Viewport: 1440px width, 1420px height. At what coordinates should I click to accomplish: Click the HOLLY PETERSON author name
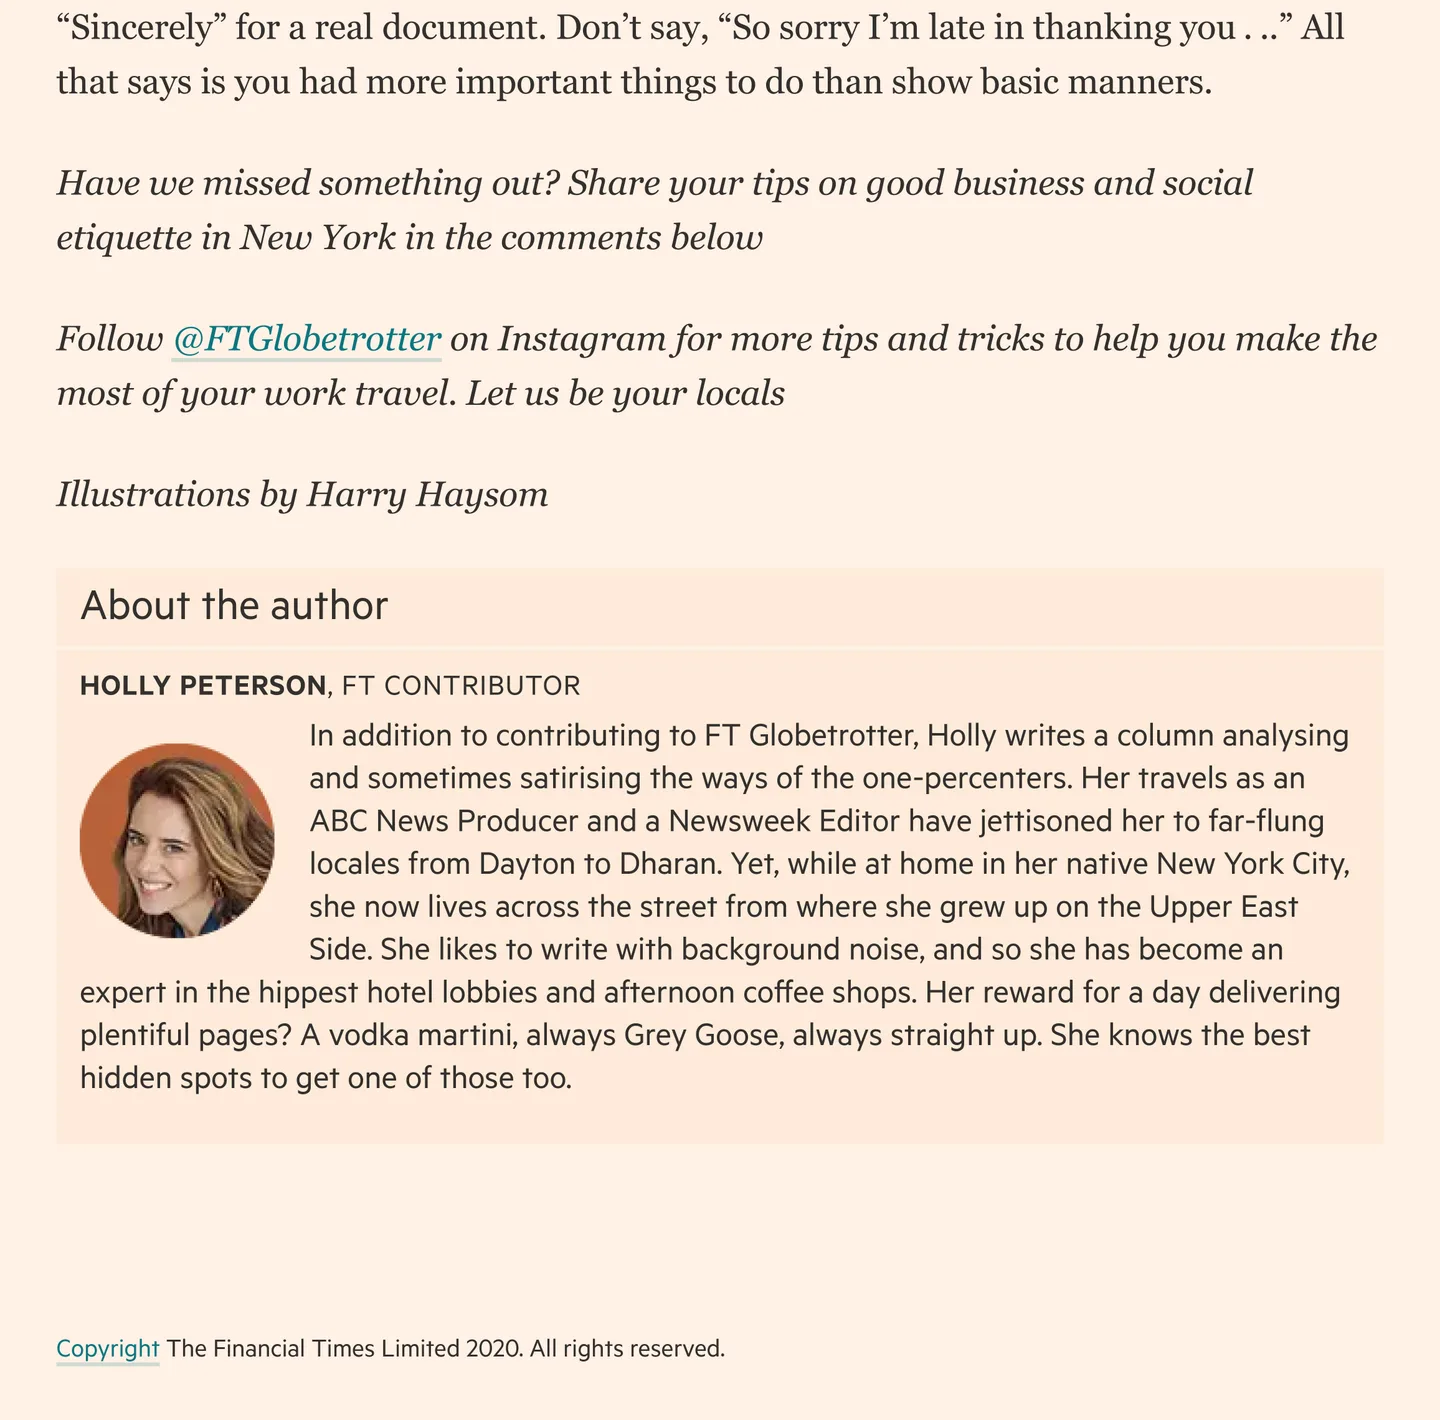coord(203,686)
